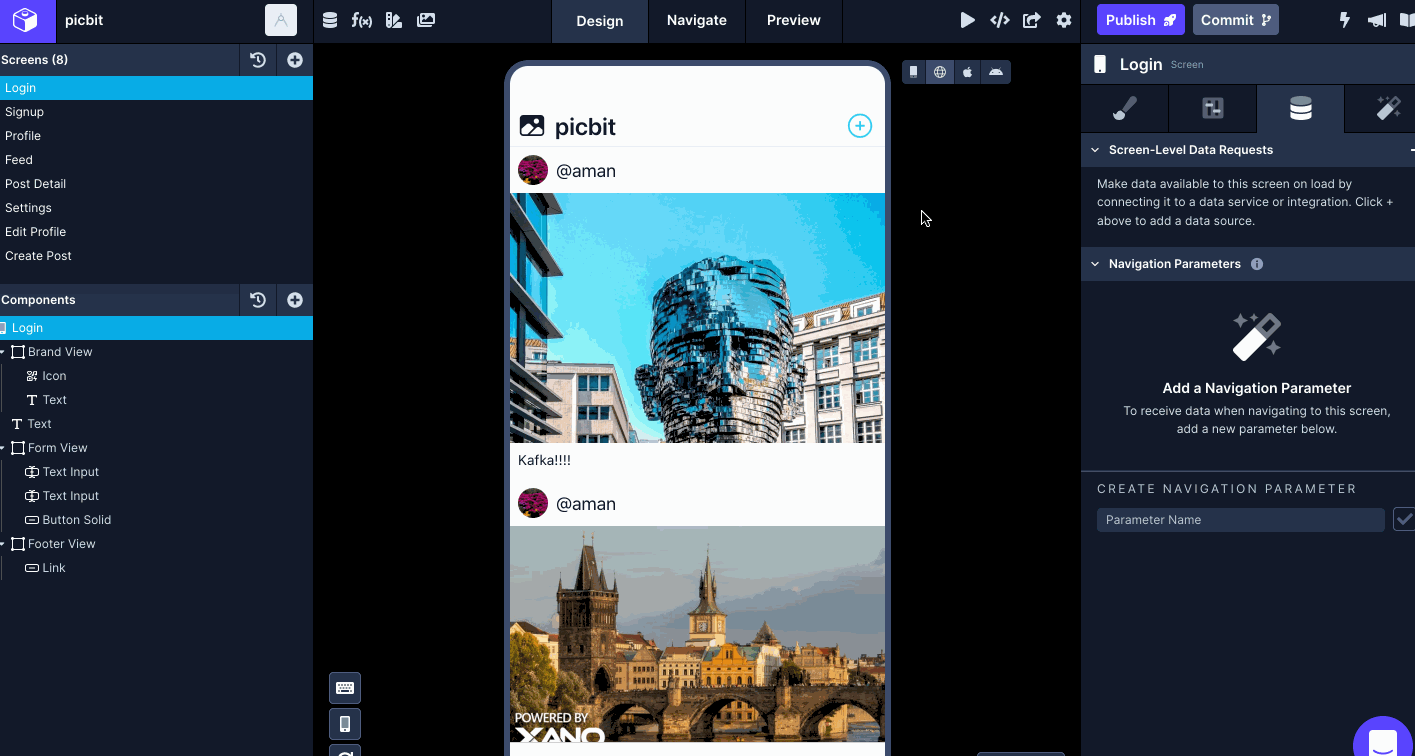Open the sliders settings panel tab
Image resolution: width=1415 pixels, height=756 pixels.
[x=1212, y=109]
